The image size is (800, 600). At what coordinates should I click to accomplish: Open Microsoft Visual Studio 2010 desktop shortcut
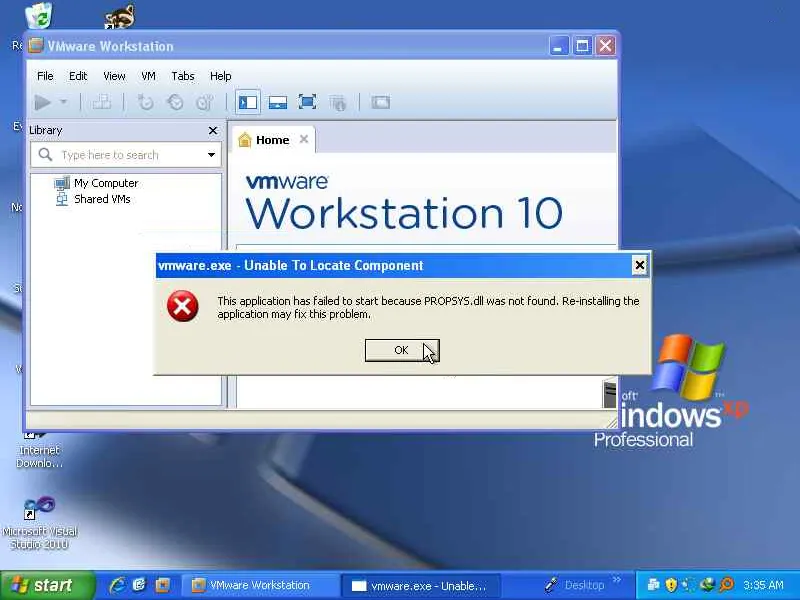[x=39, y=521]
